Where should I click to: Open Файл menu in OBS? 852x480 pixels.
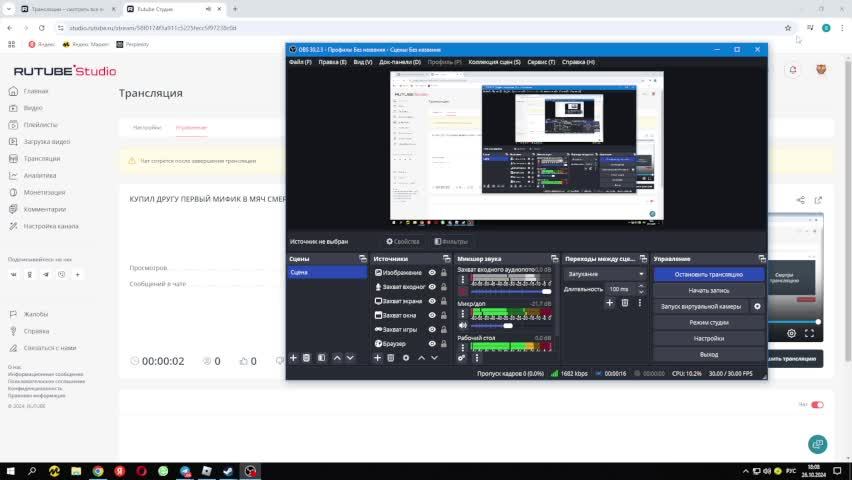point(300,62)
